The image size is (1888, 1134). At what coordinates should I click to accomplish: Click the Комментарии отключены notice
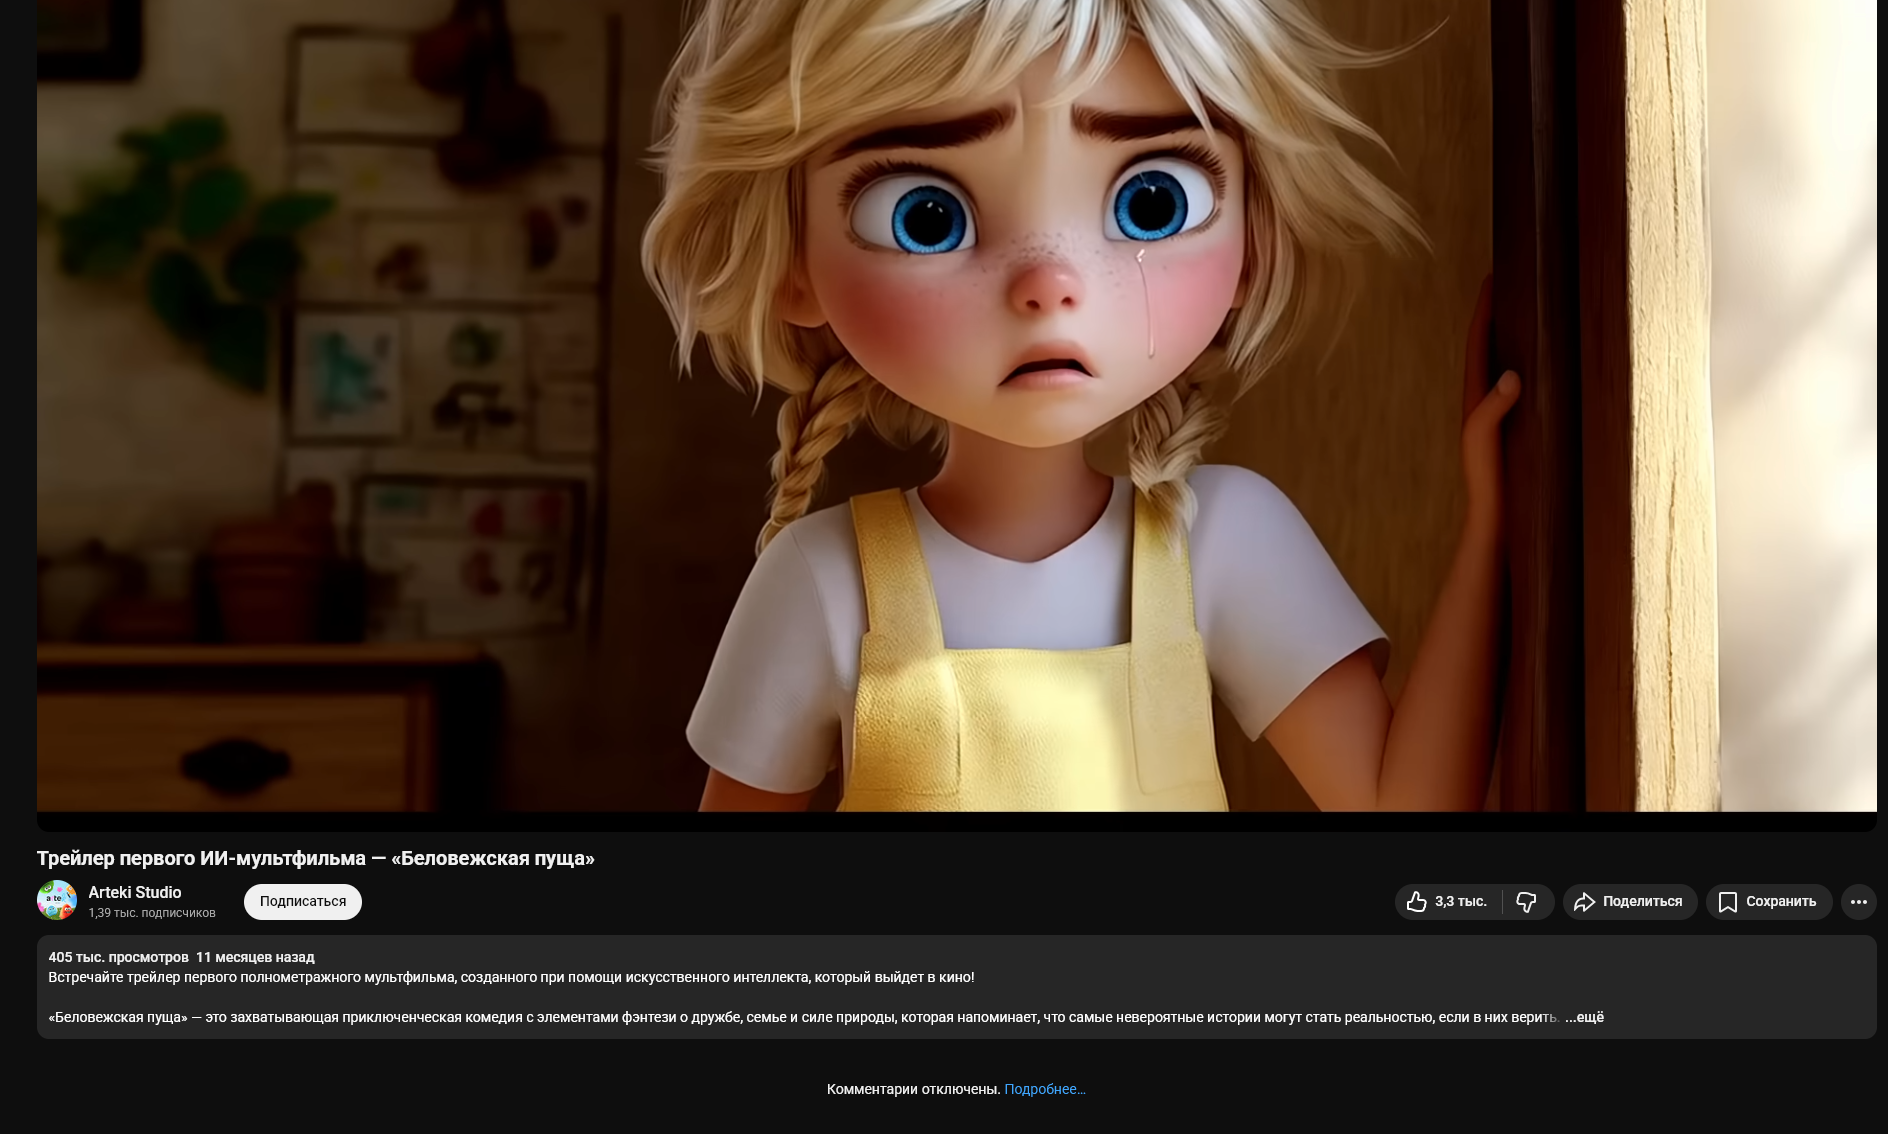click(x=913, y=1089)
